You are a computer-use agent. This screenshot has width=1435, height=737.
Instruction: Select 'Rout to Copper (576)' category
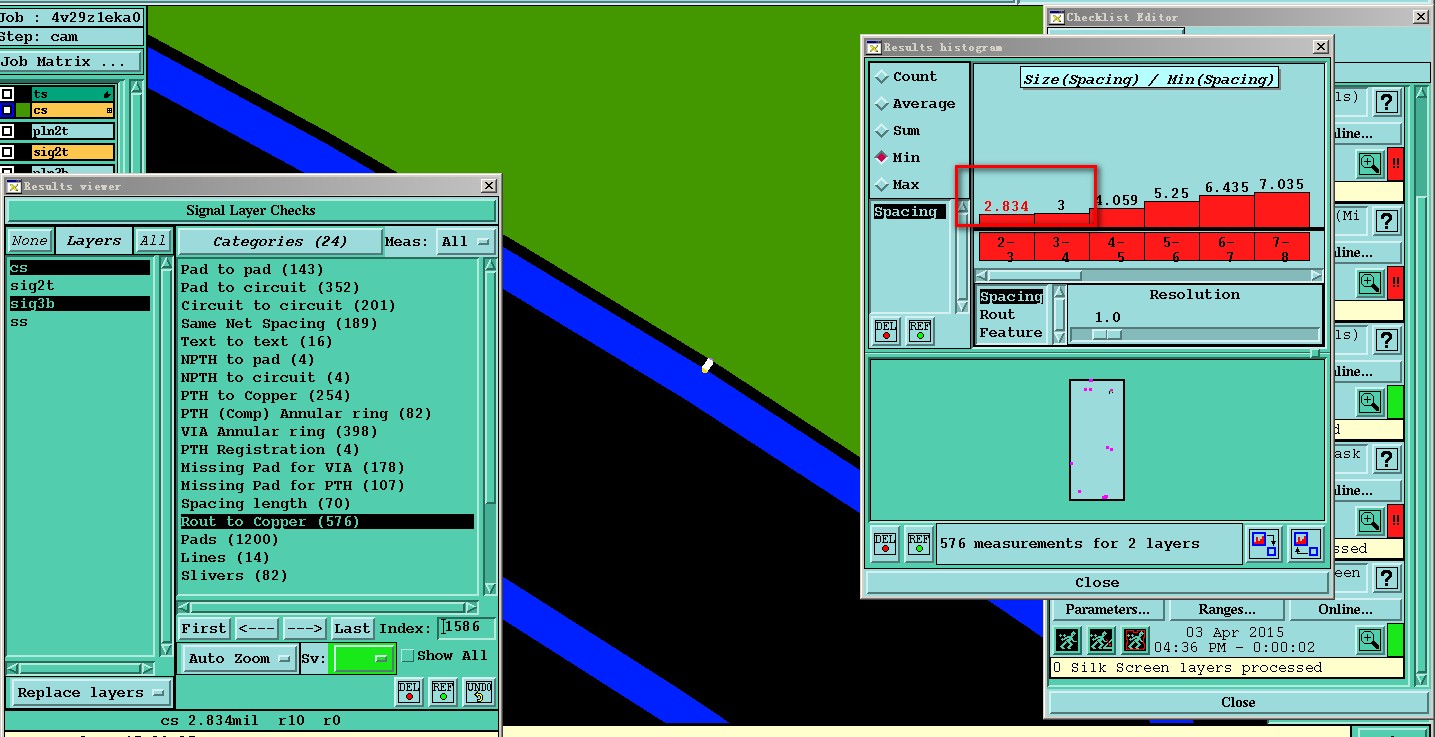coord(326,521)
